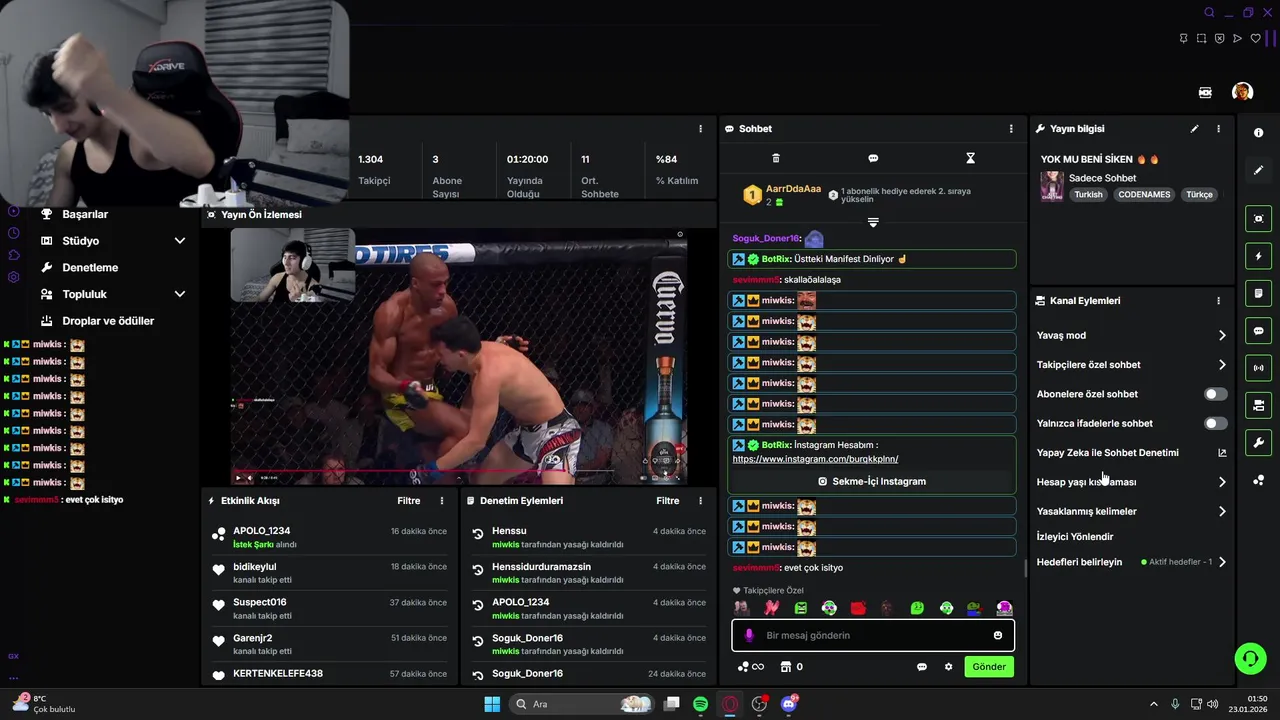This screenshot has width=1280, height=720.
Task: Click the shop icon with count 0
Action: [x=791, y=667]
